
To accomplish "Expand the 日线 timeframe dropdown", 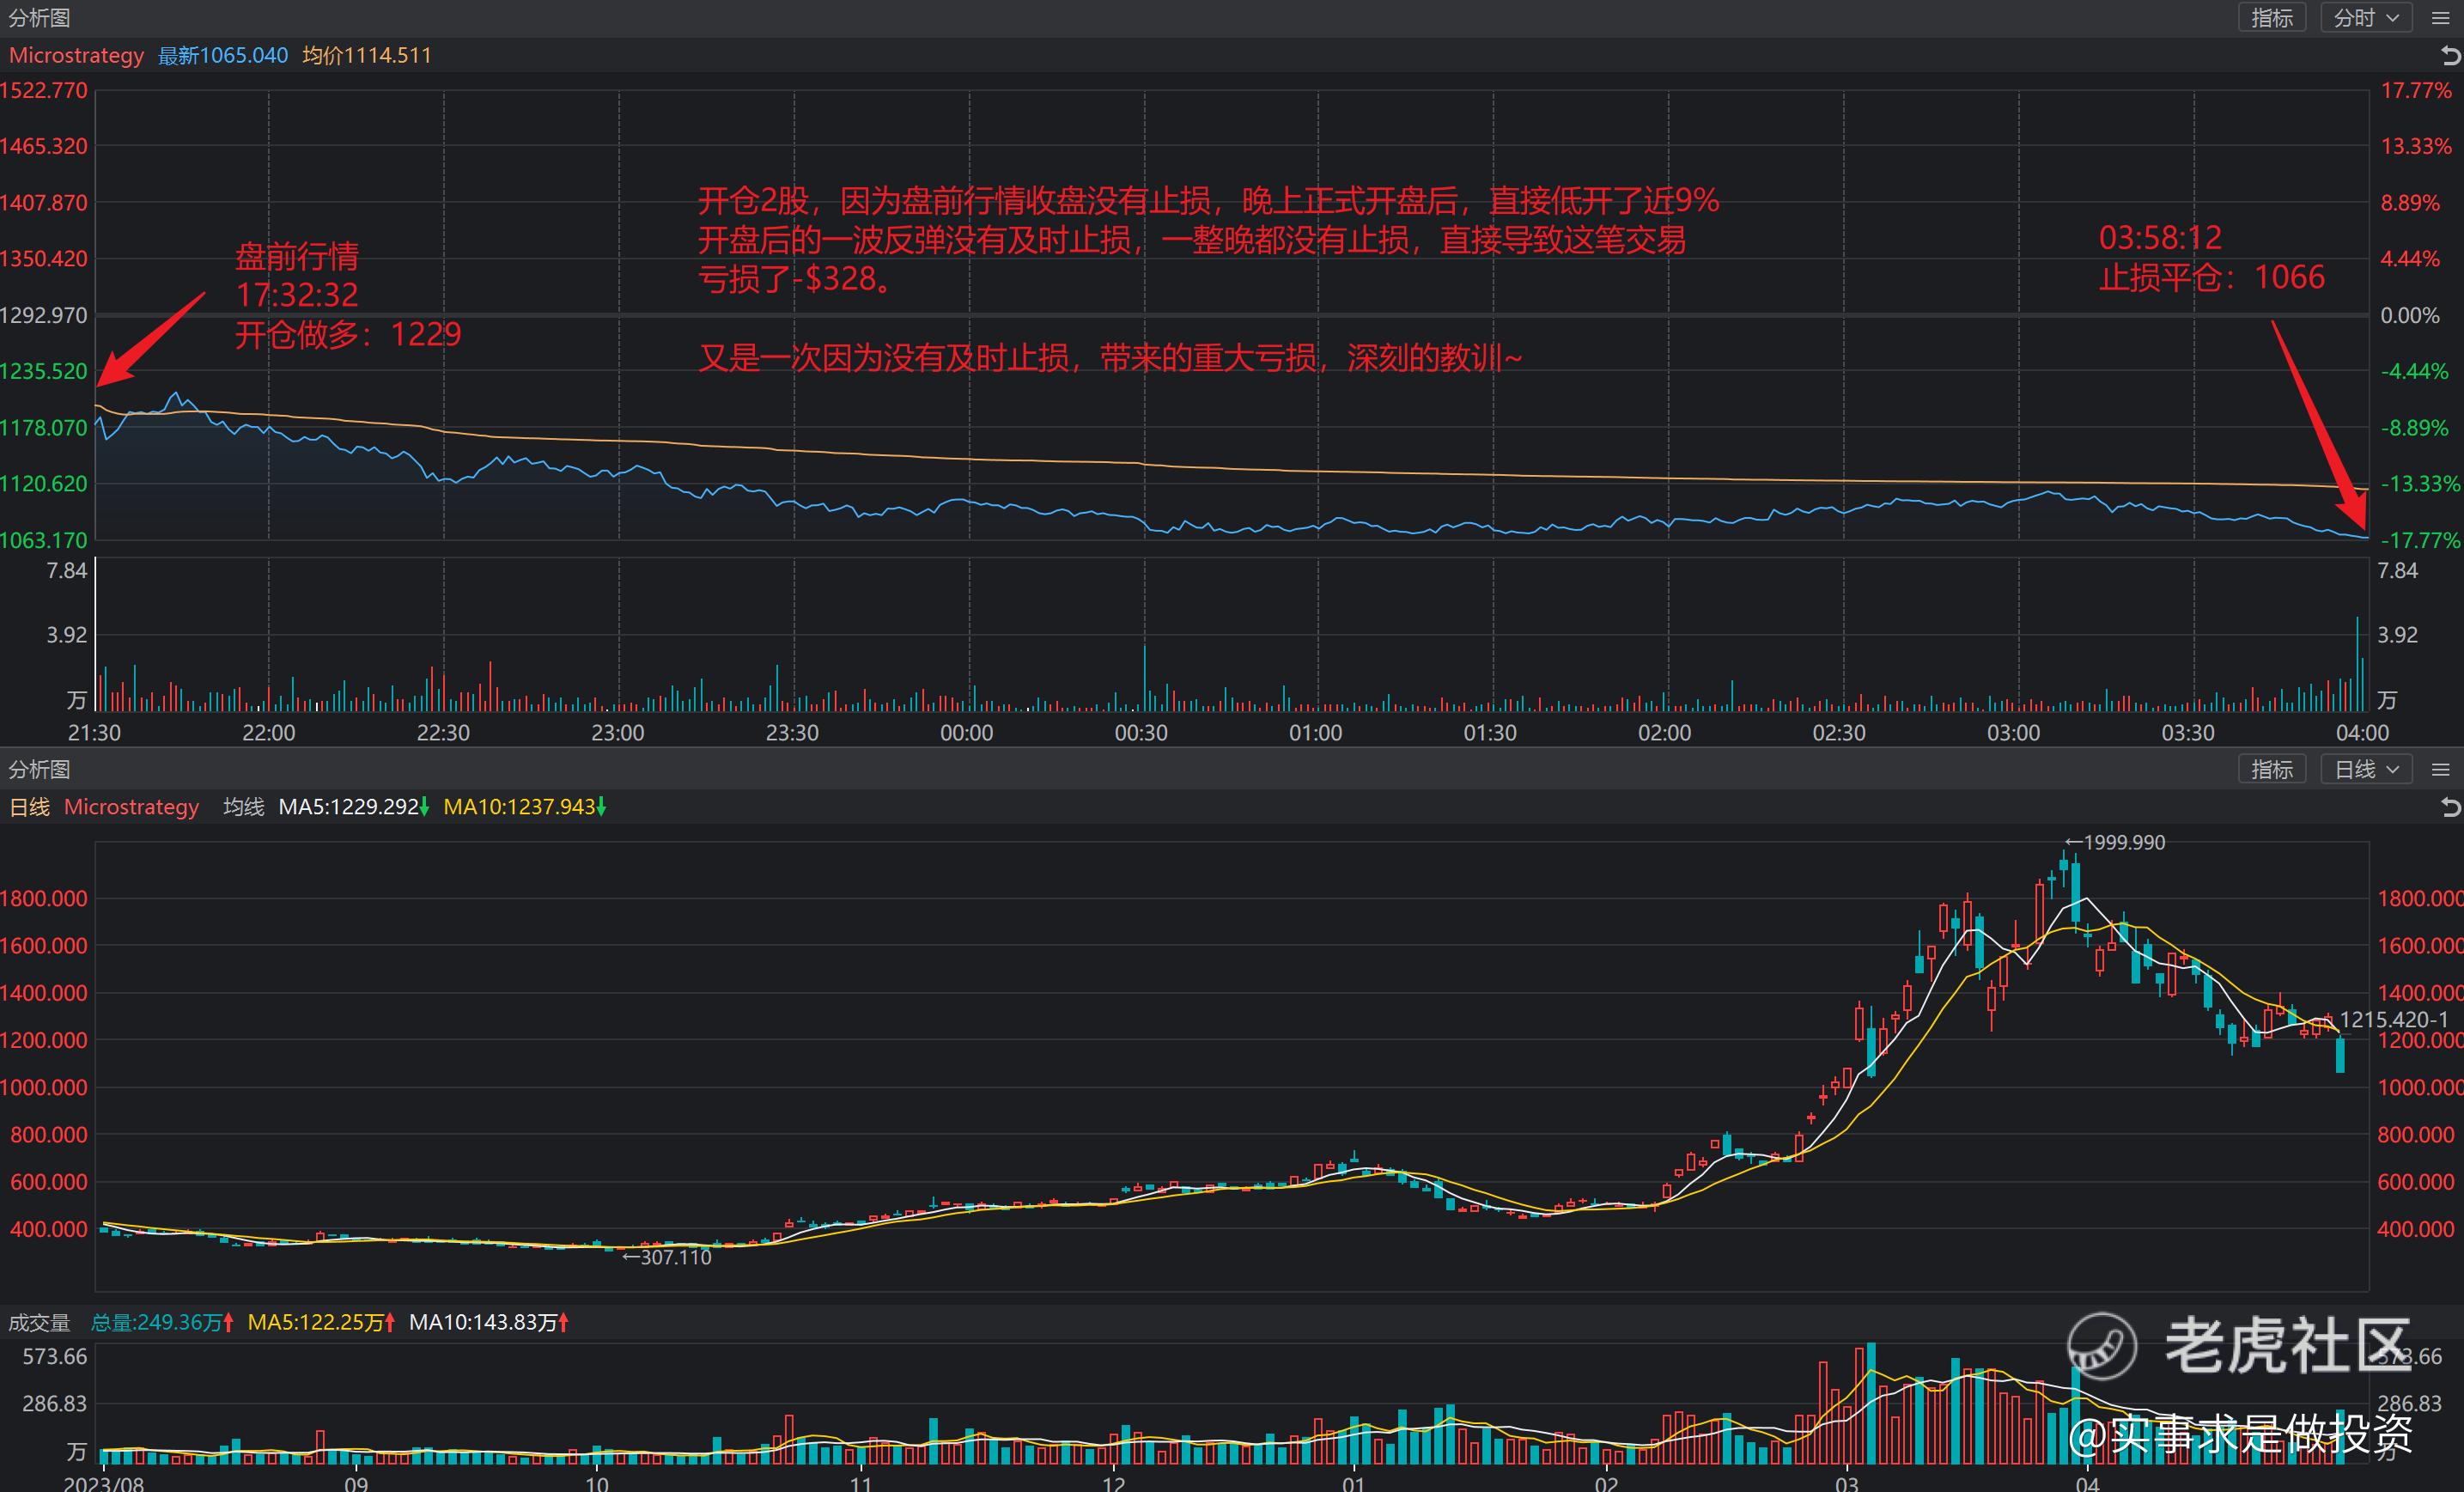I will 2366,769.
